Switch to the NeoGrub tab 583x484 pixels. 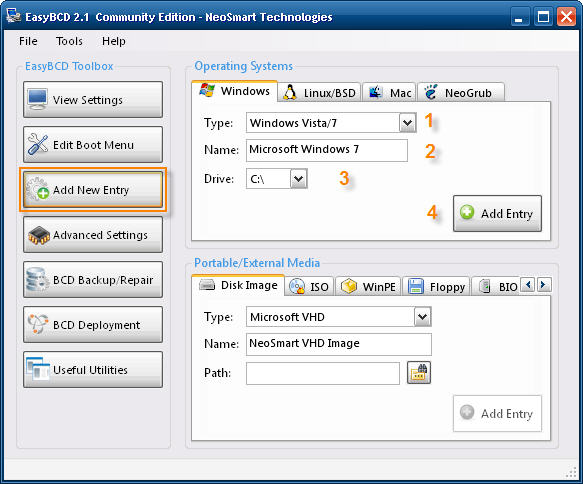[461, 92]
